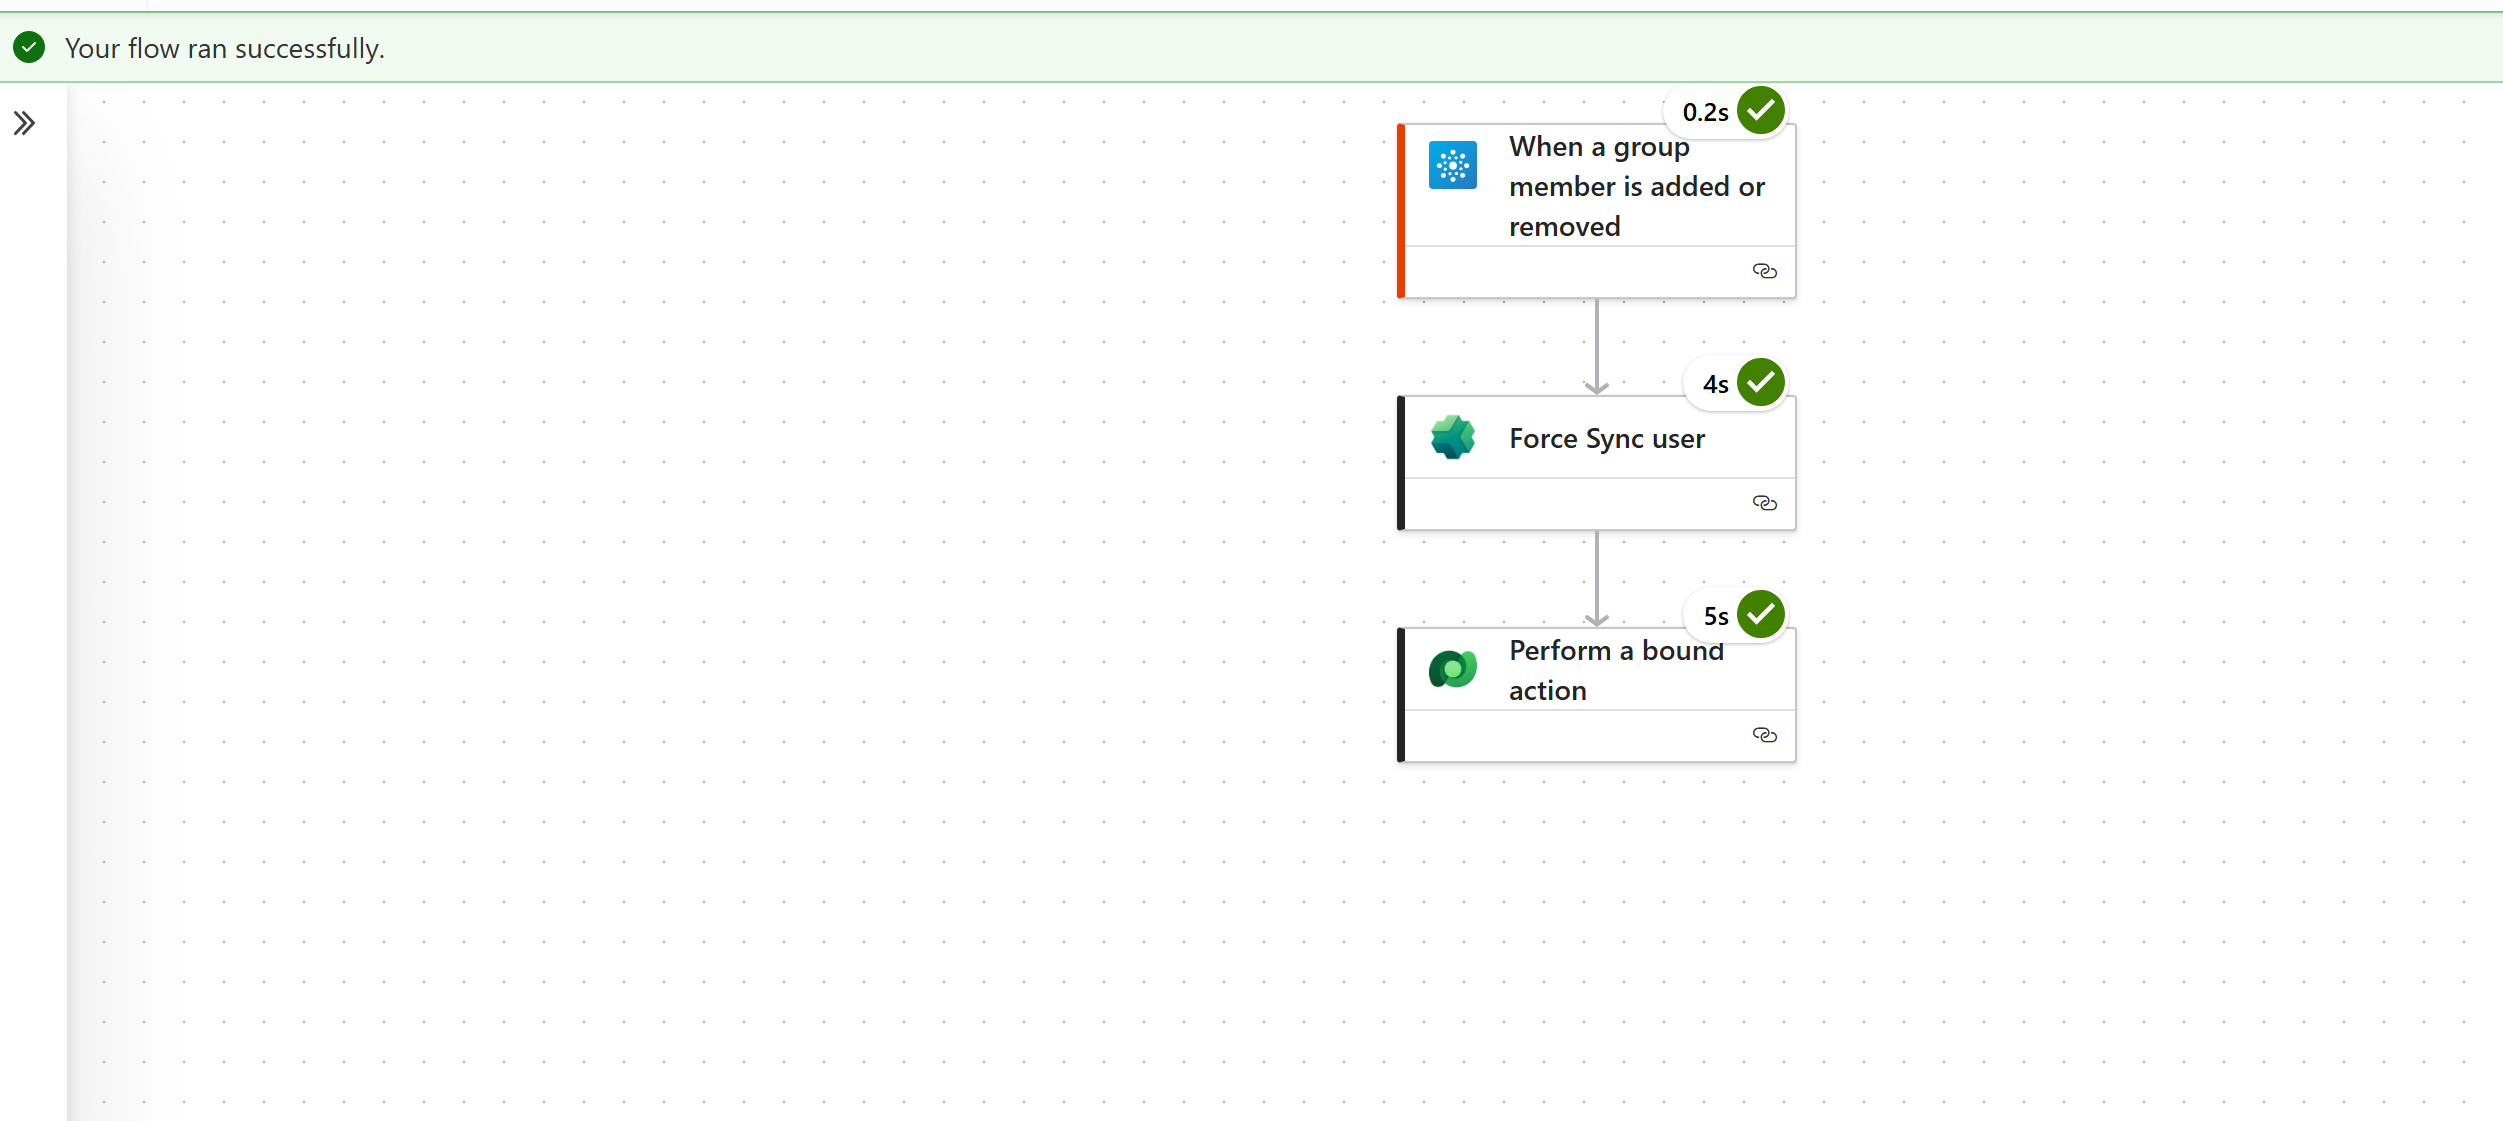Click the Force Sync user connector icon

pos(1452,438)
